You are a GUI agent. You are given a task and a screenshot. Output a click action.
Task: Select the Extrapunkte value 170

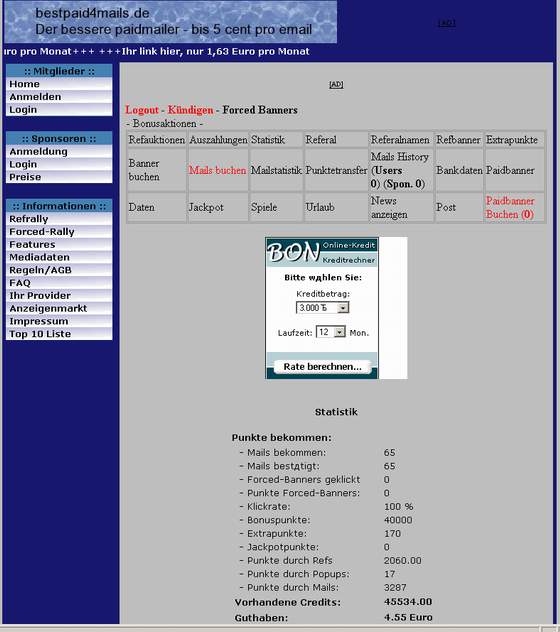click(392, 534)
